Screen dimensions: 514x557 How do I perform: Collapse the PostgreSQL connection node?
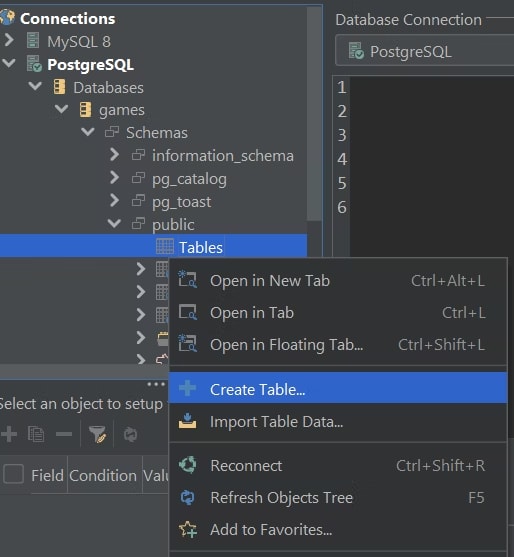9,63
